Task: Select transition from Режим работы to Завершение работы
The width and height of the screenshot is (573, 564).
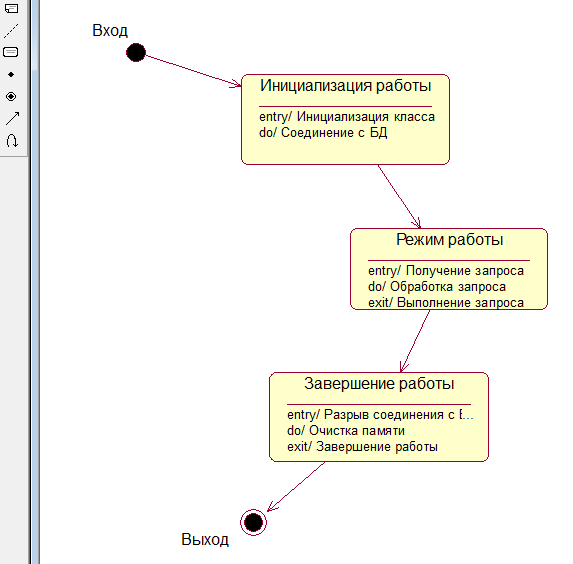Action: (415, 341)
